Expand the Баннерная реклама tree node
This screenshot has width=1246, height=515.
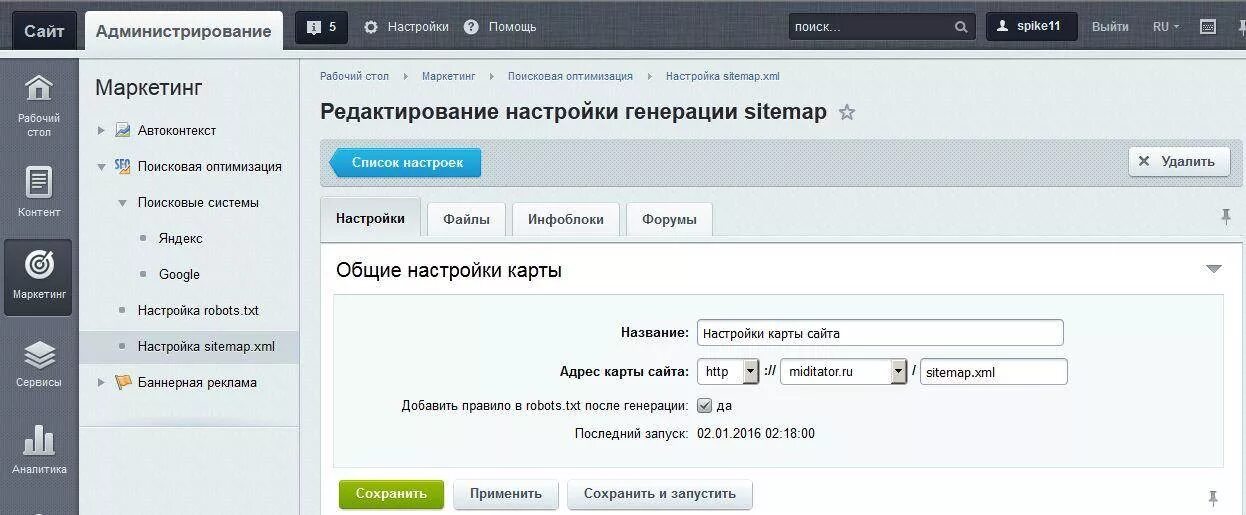click(x=101, y=382)
